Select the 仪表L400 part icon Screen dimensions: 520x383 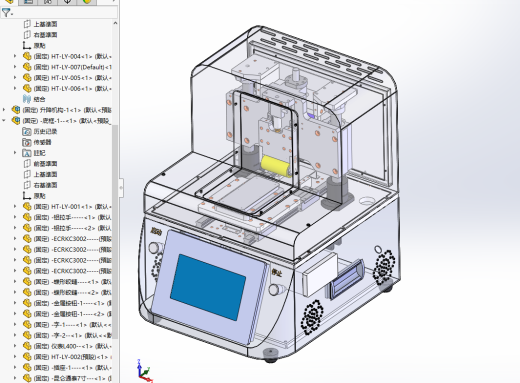coord(27,346)
